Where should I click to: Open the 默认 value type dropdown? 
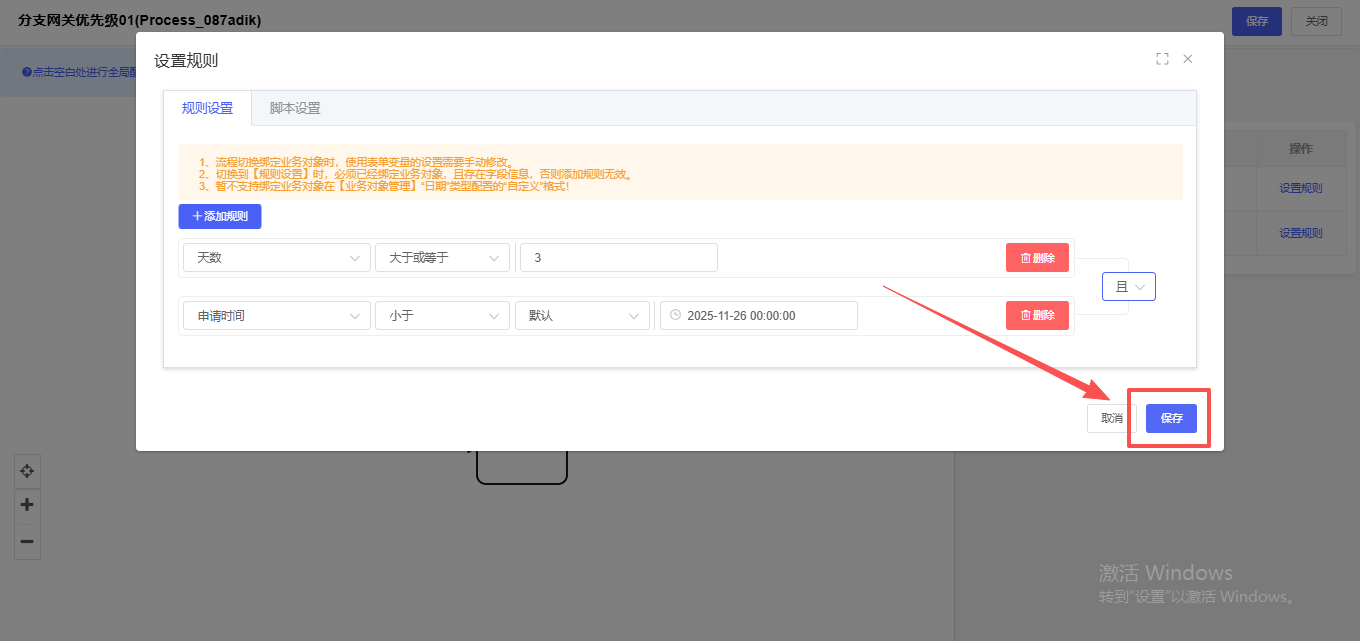pyautogui.click(x=582, y=316)
